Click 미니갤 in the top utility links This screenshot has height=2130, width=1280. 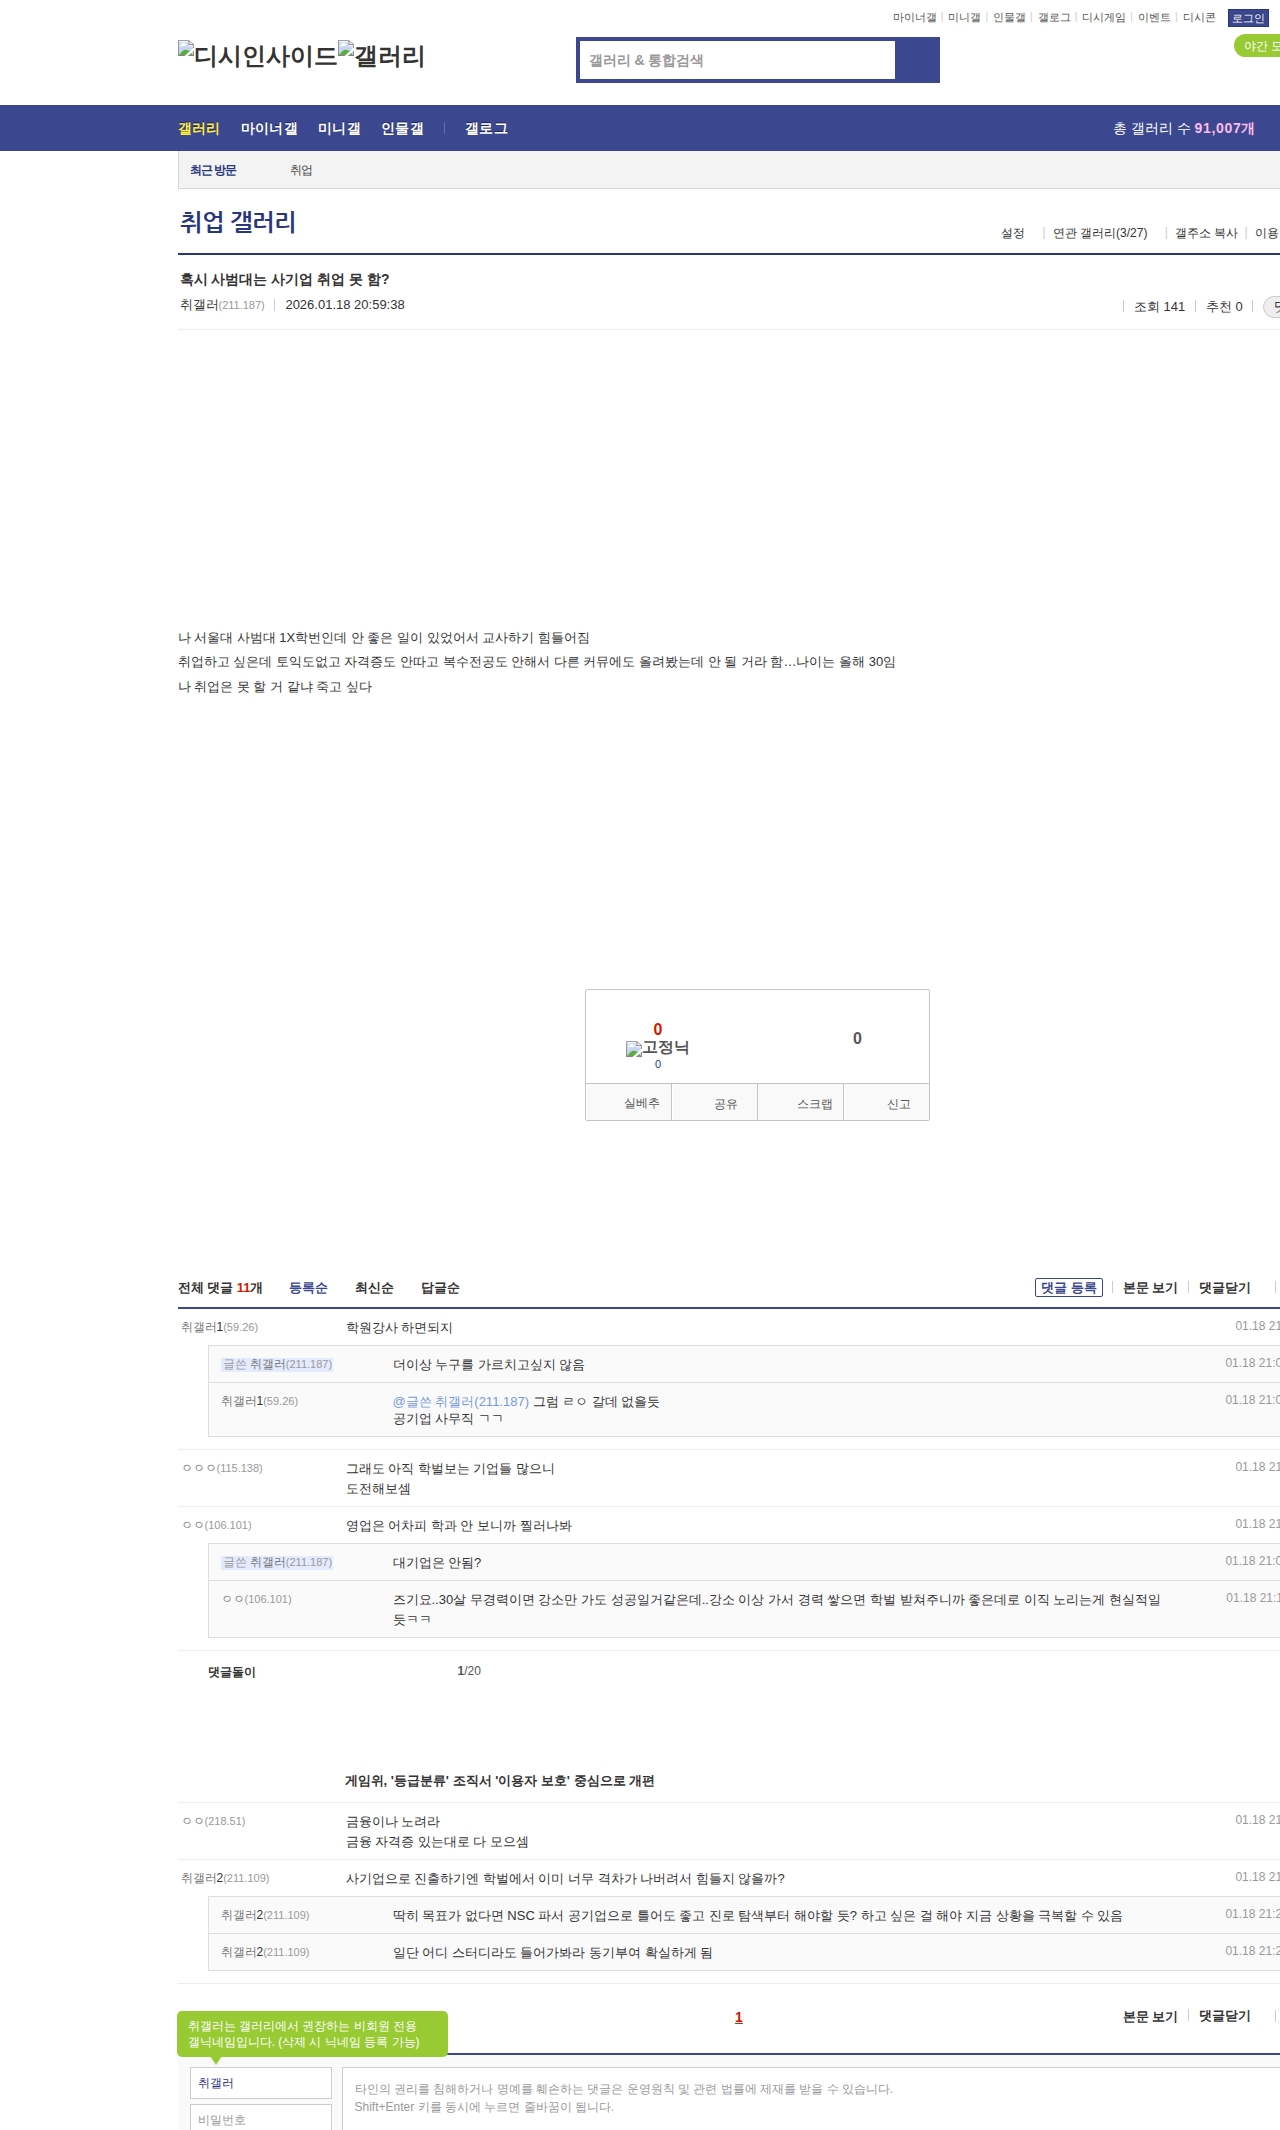(964, 17)
